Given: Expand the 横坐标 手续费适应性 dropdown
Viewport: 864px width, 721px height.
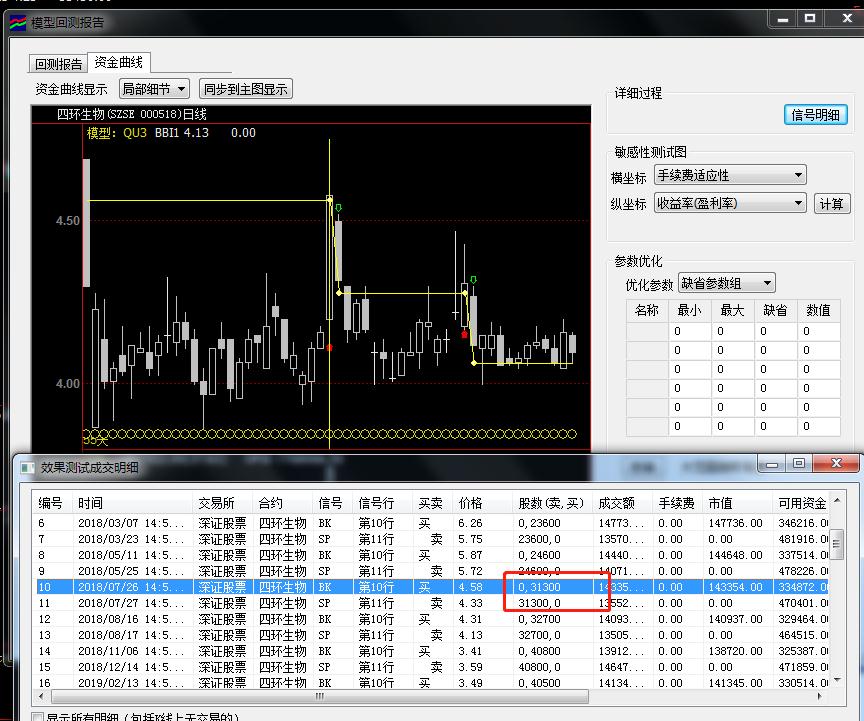Looking at the screenshot, I should pyautogui.click(x=730, y=176).
